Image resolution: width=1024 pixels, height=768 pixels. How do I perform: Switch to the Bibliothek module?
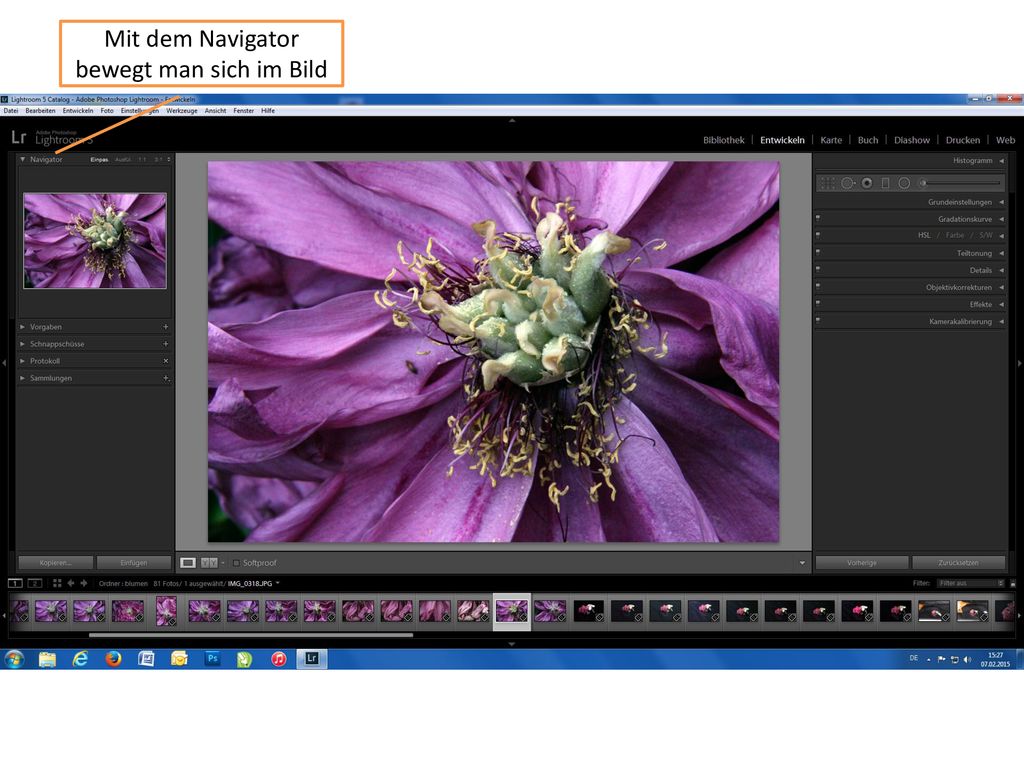pos(724,140)
